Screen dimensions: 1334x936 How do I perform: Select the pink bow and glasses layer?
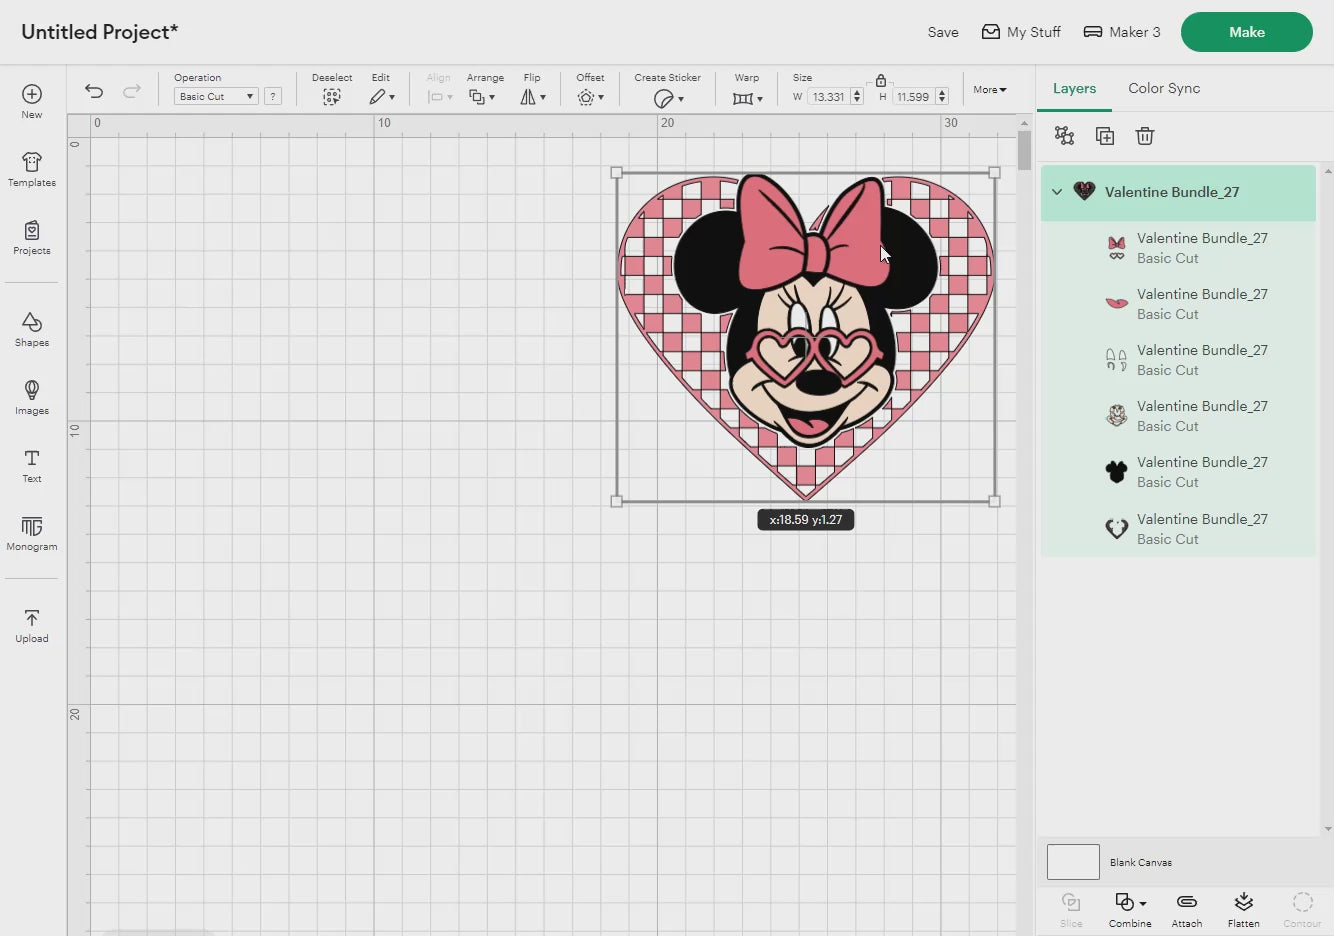tap(1178, 248)
